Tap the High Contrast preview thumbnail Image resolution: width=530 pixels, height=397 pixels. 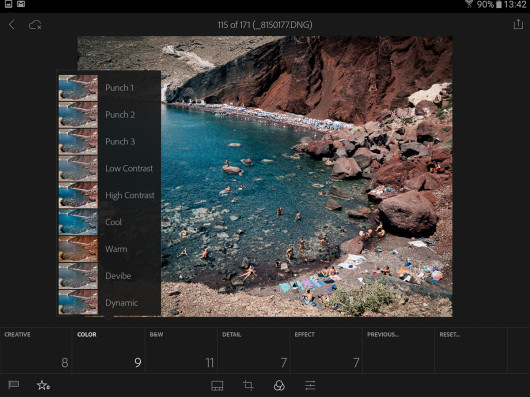[x=78, y=195]
